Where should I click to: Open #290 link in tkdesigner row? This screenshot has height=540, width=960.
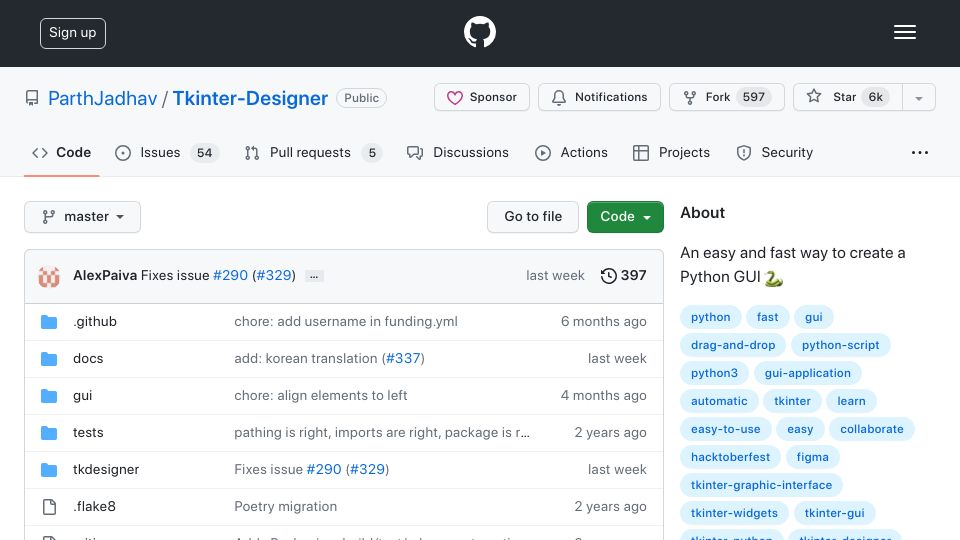pyautogui.click(x=324, y=469)
